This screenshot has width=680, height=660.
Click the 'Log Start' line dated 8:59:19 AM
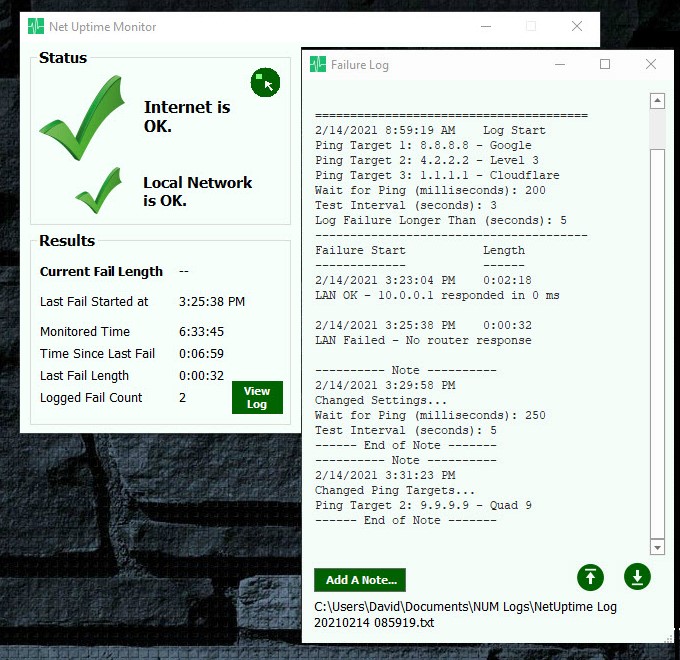pos(430,131)
